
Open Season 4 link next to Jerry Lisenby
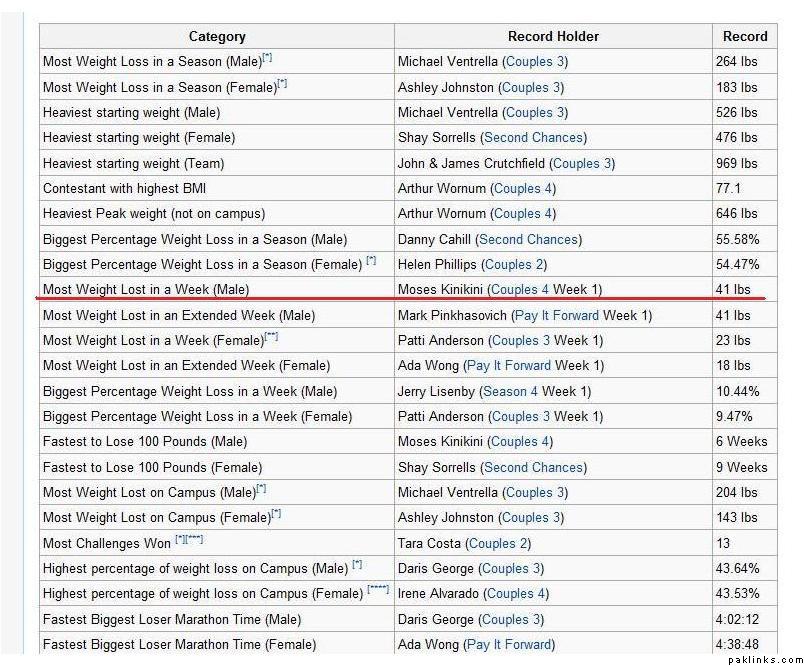coord(510,391)
